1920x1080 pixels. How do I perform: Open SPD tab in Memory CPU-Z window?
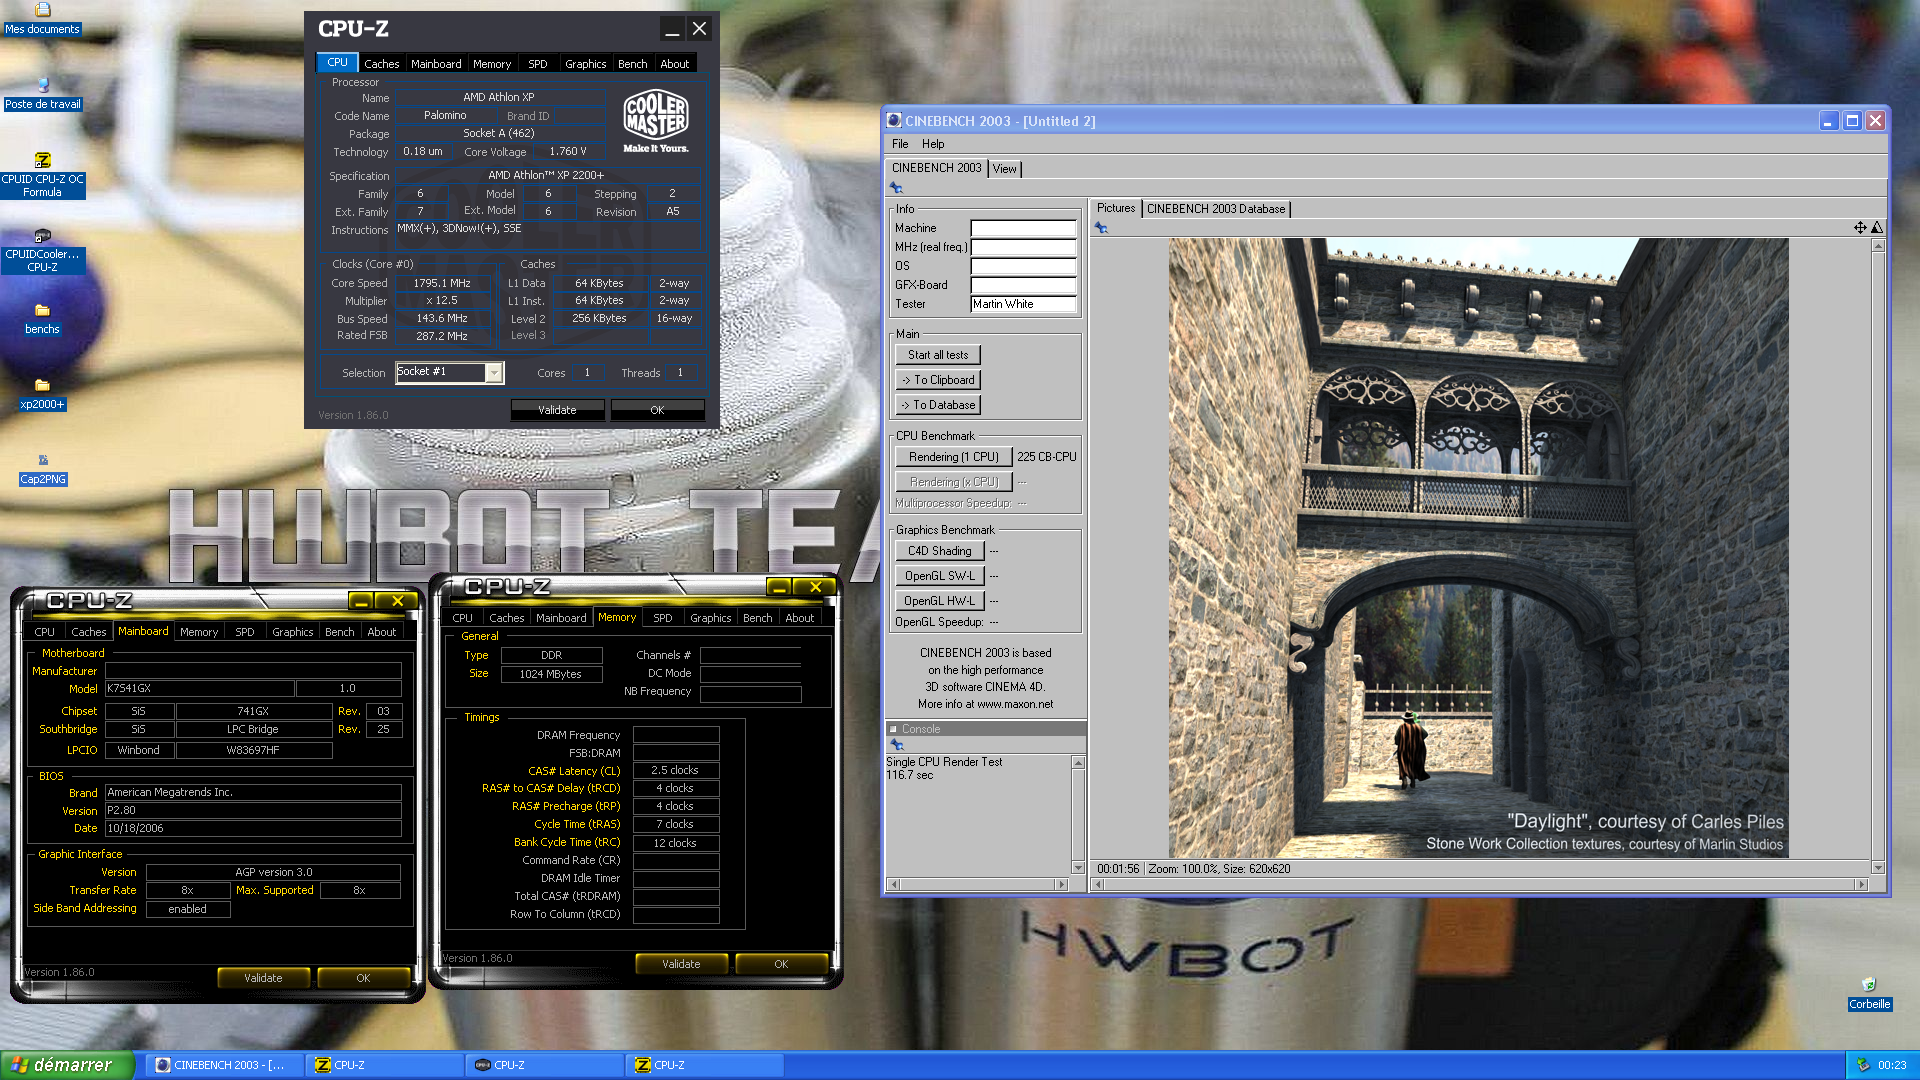pos(662,618)
